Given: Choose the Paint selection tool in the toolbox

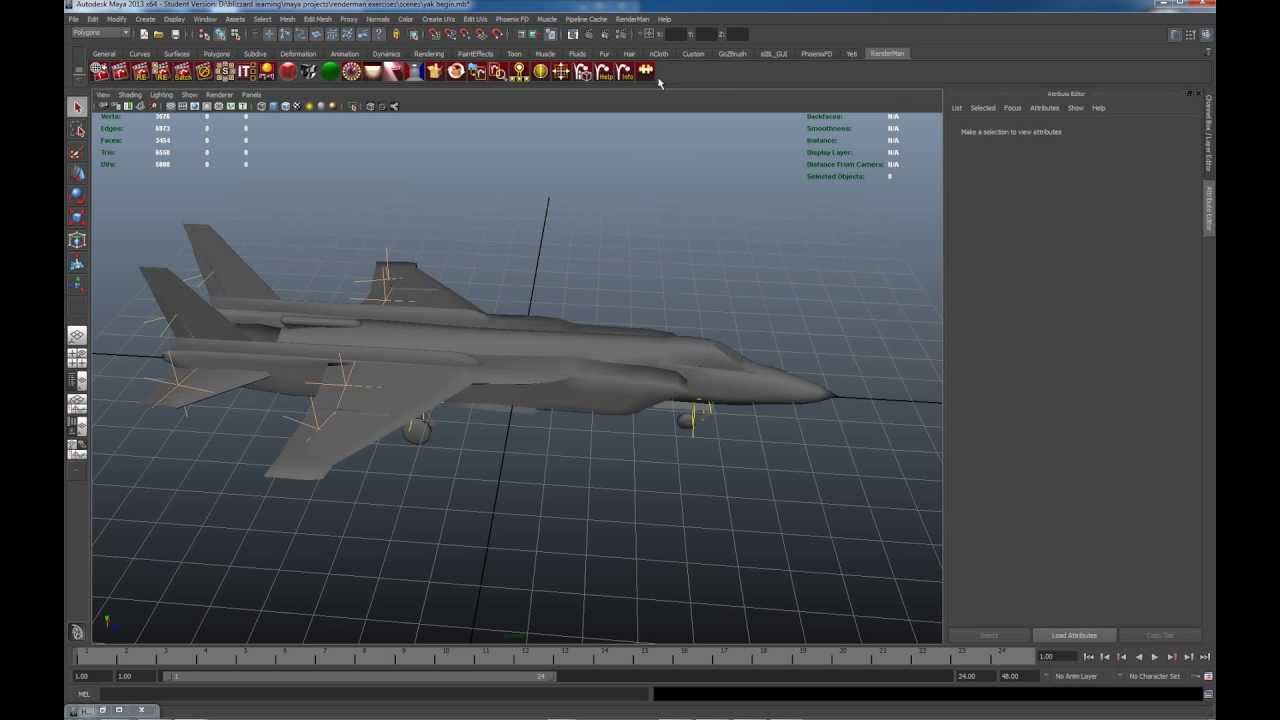Looking at the screenshot, I should click(77, 152).
